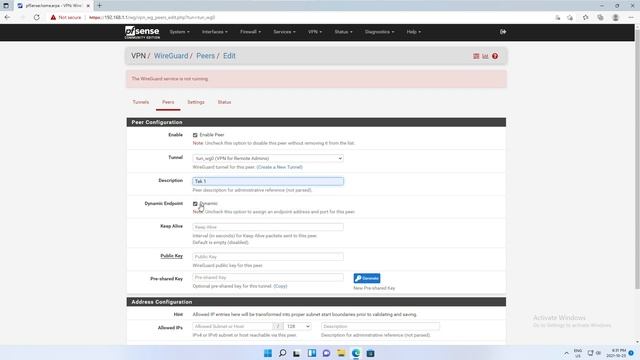Click the Public Key input field
Viewport: 640px width, 360px height.
[268, 257]
